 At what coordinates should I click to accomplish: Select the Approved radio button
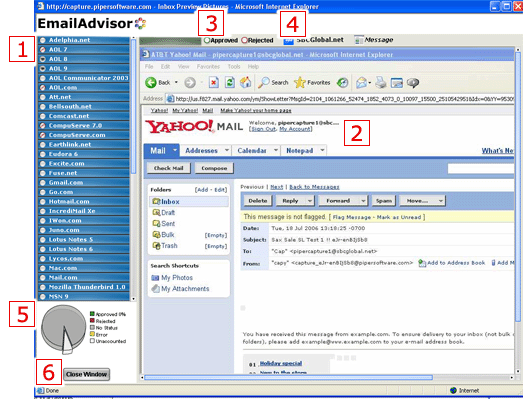pyautogui.click(x=207, y=40)
